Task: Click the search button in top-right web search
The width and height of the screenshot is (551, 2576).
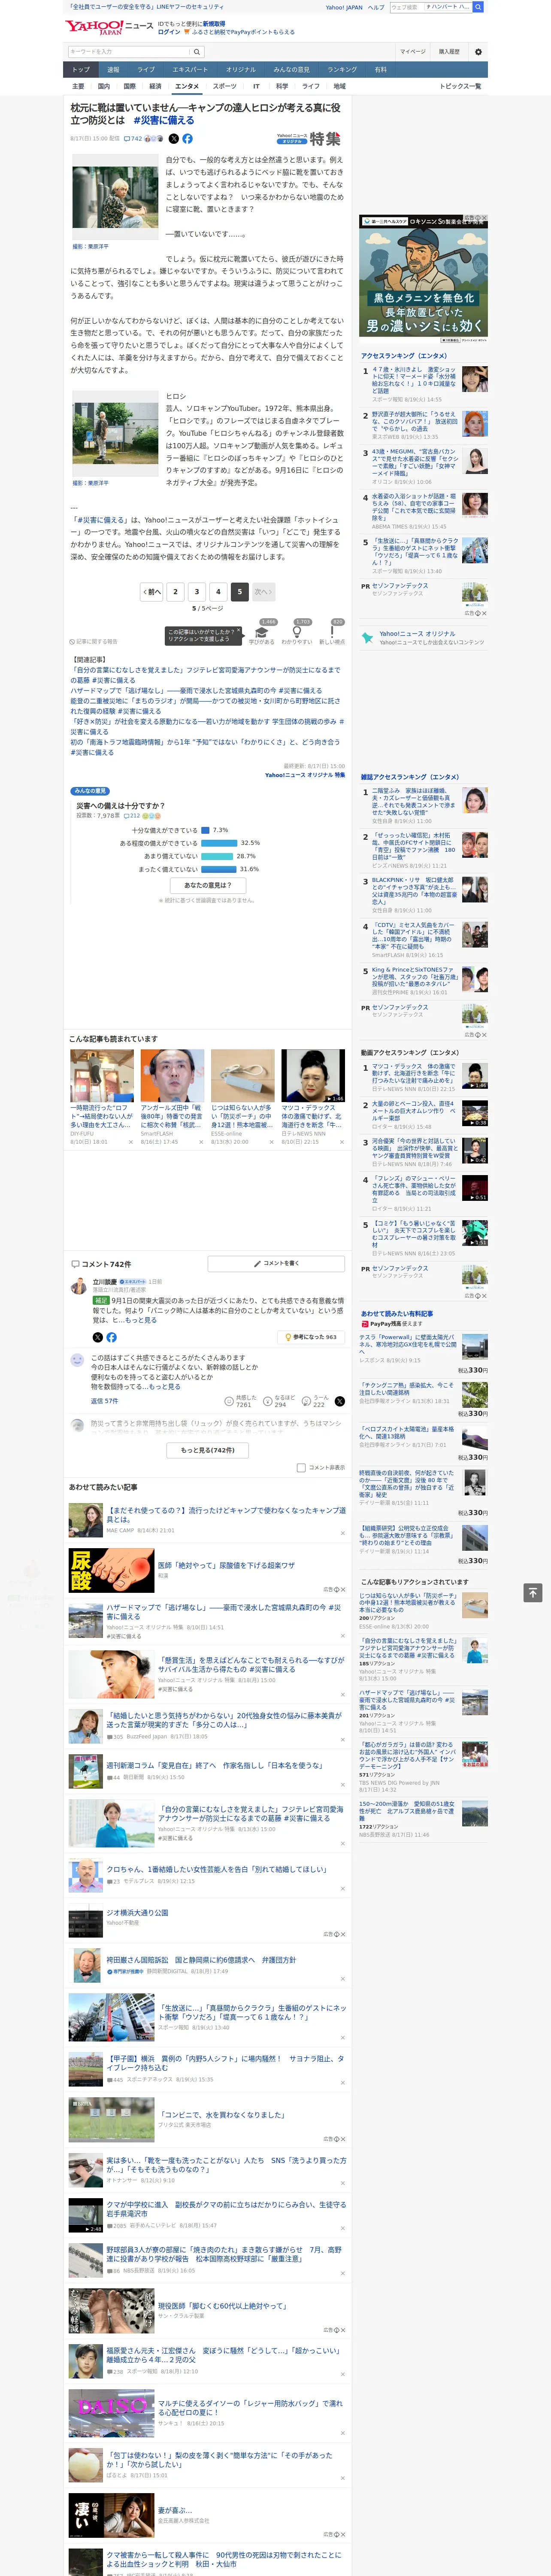Action: [x=478, y=7]
